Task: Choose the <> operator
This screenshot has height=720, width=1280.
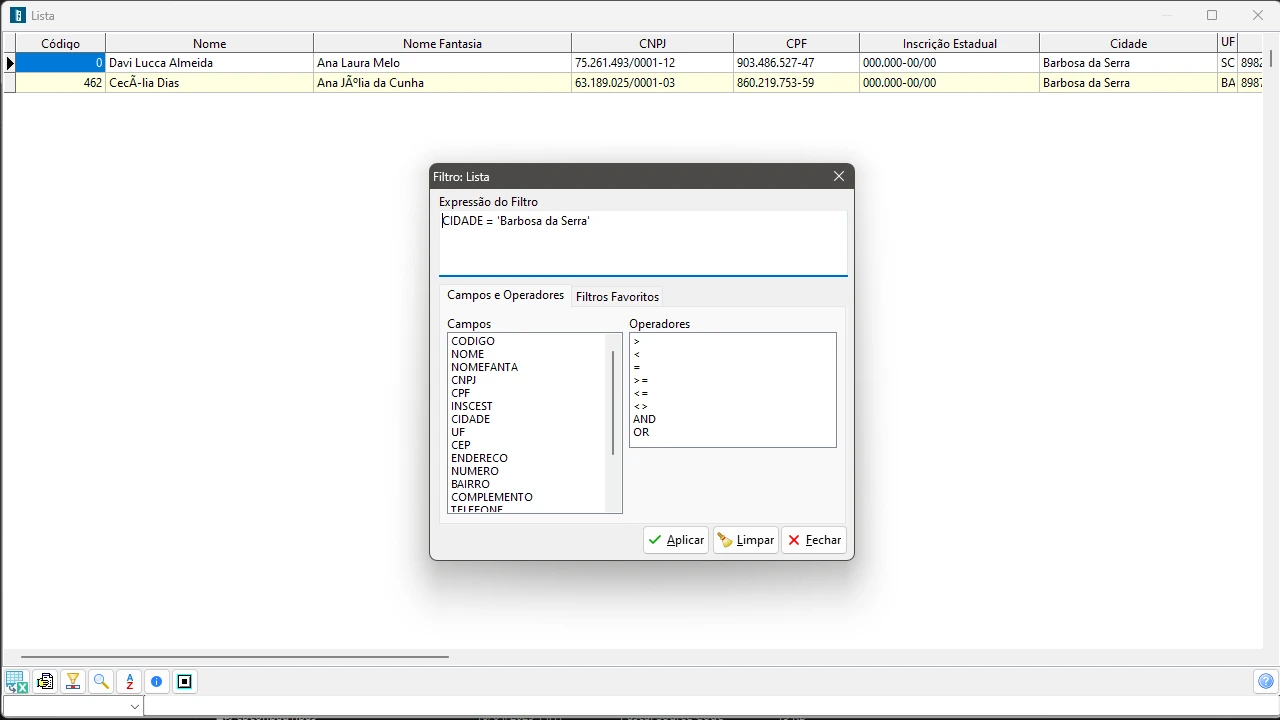Action: [x=640, y=406]
